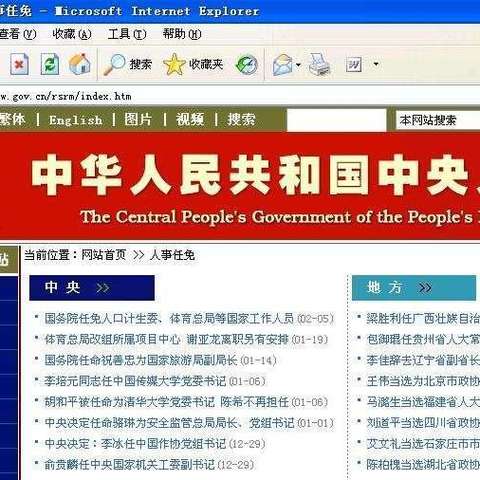Open the 地方 section header
480x480 pixels.
pyautogui.click(x=414, y=288)
